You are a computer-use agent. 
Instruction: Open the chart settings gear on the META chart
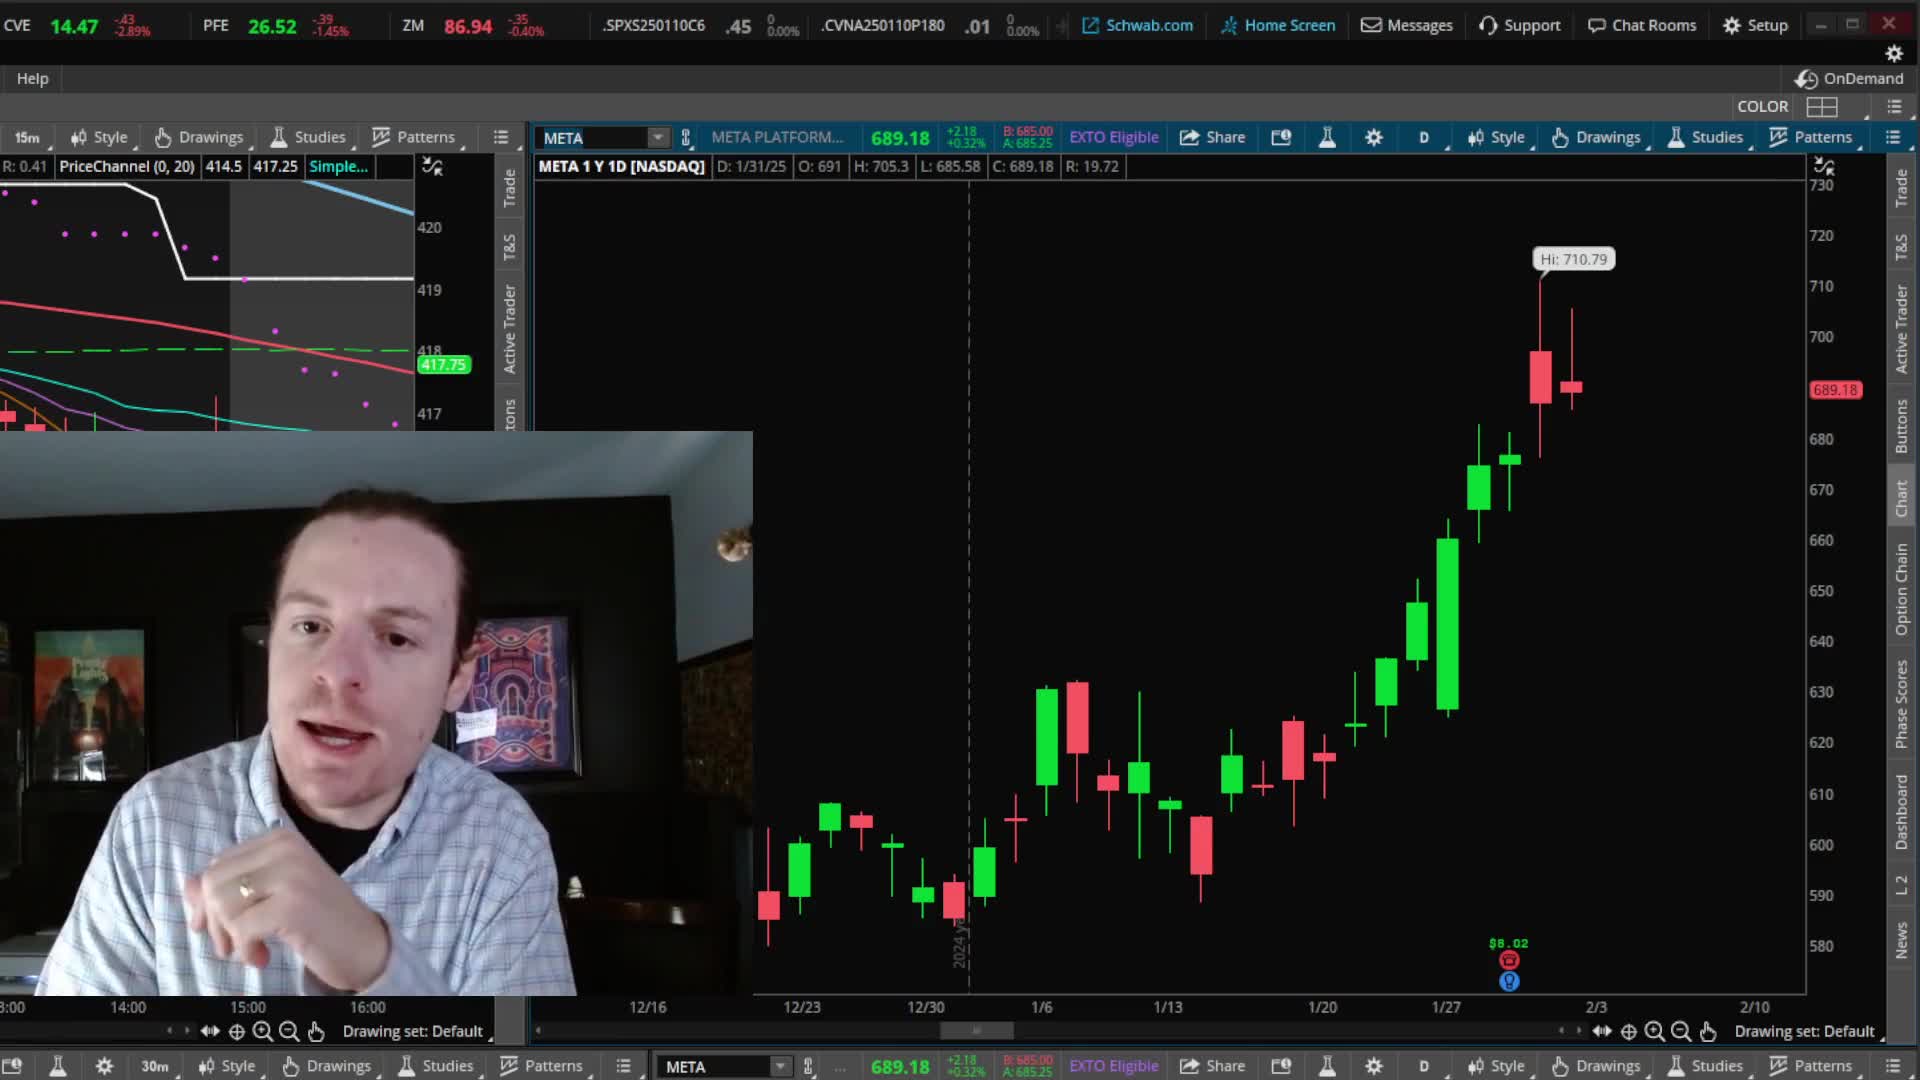coord(1374,137)
